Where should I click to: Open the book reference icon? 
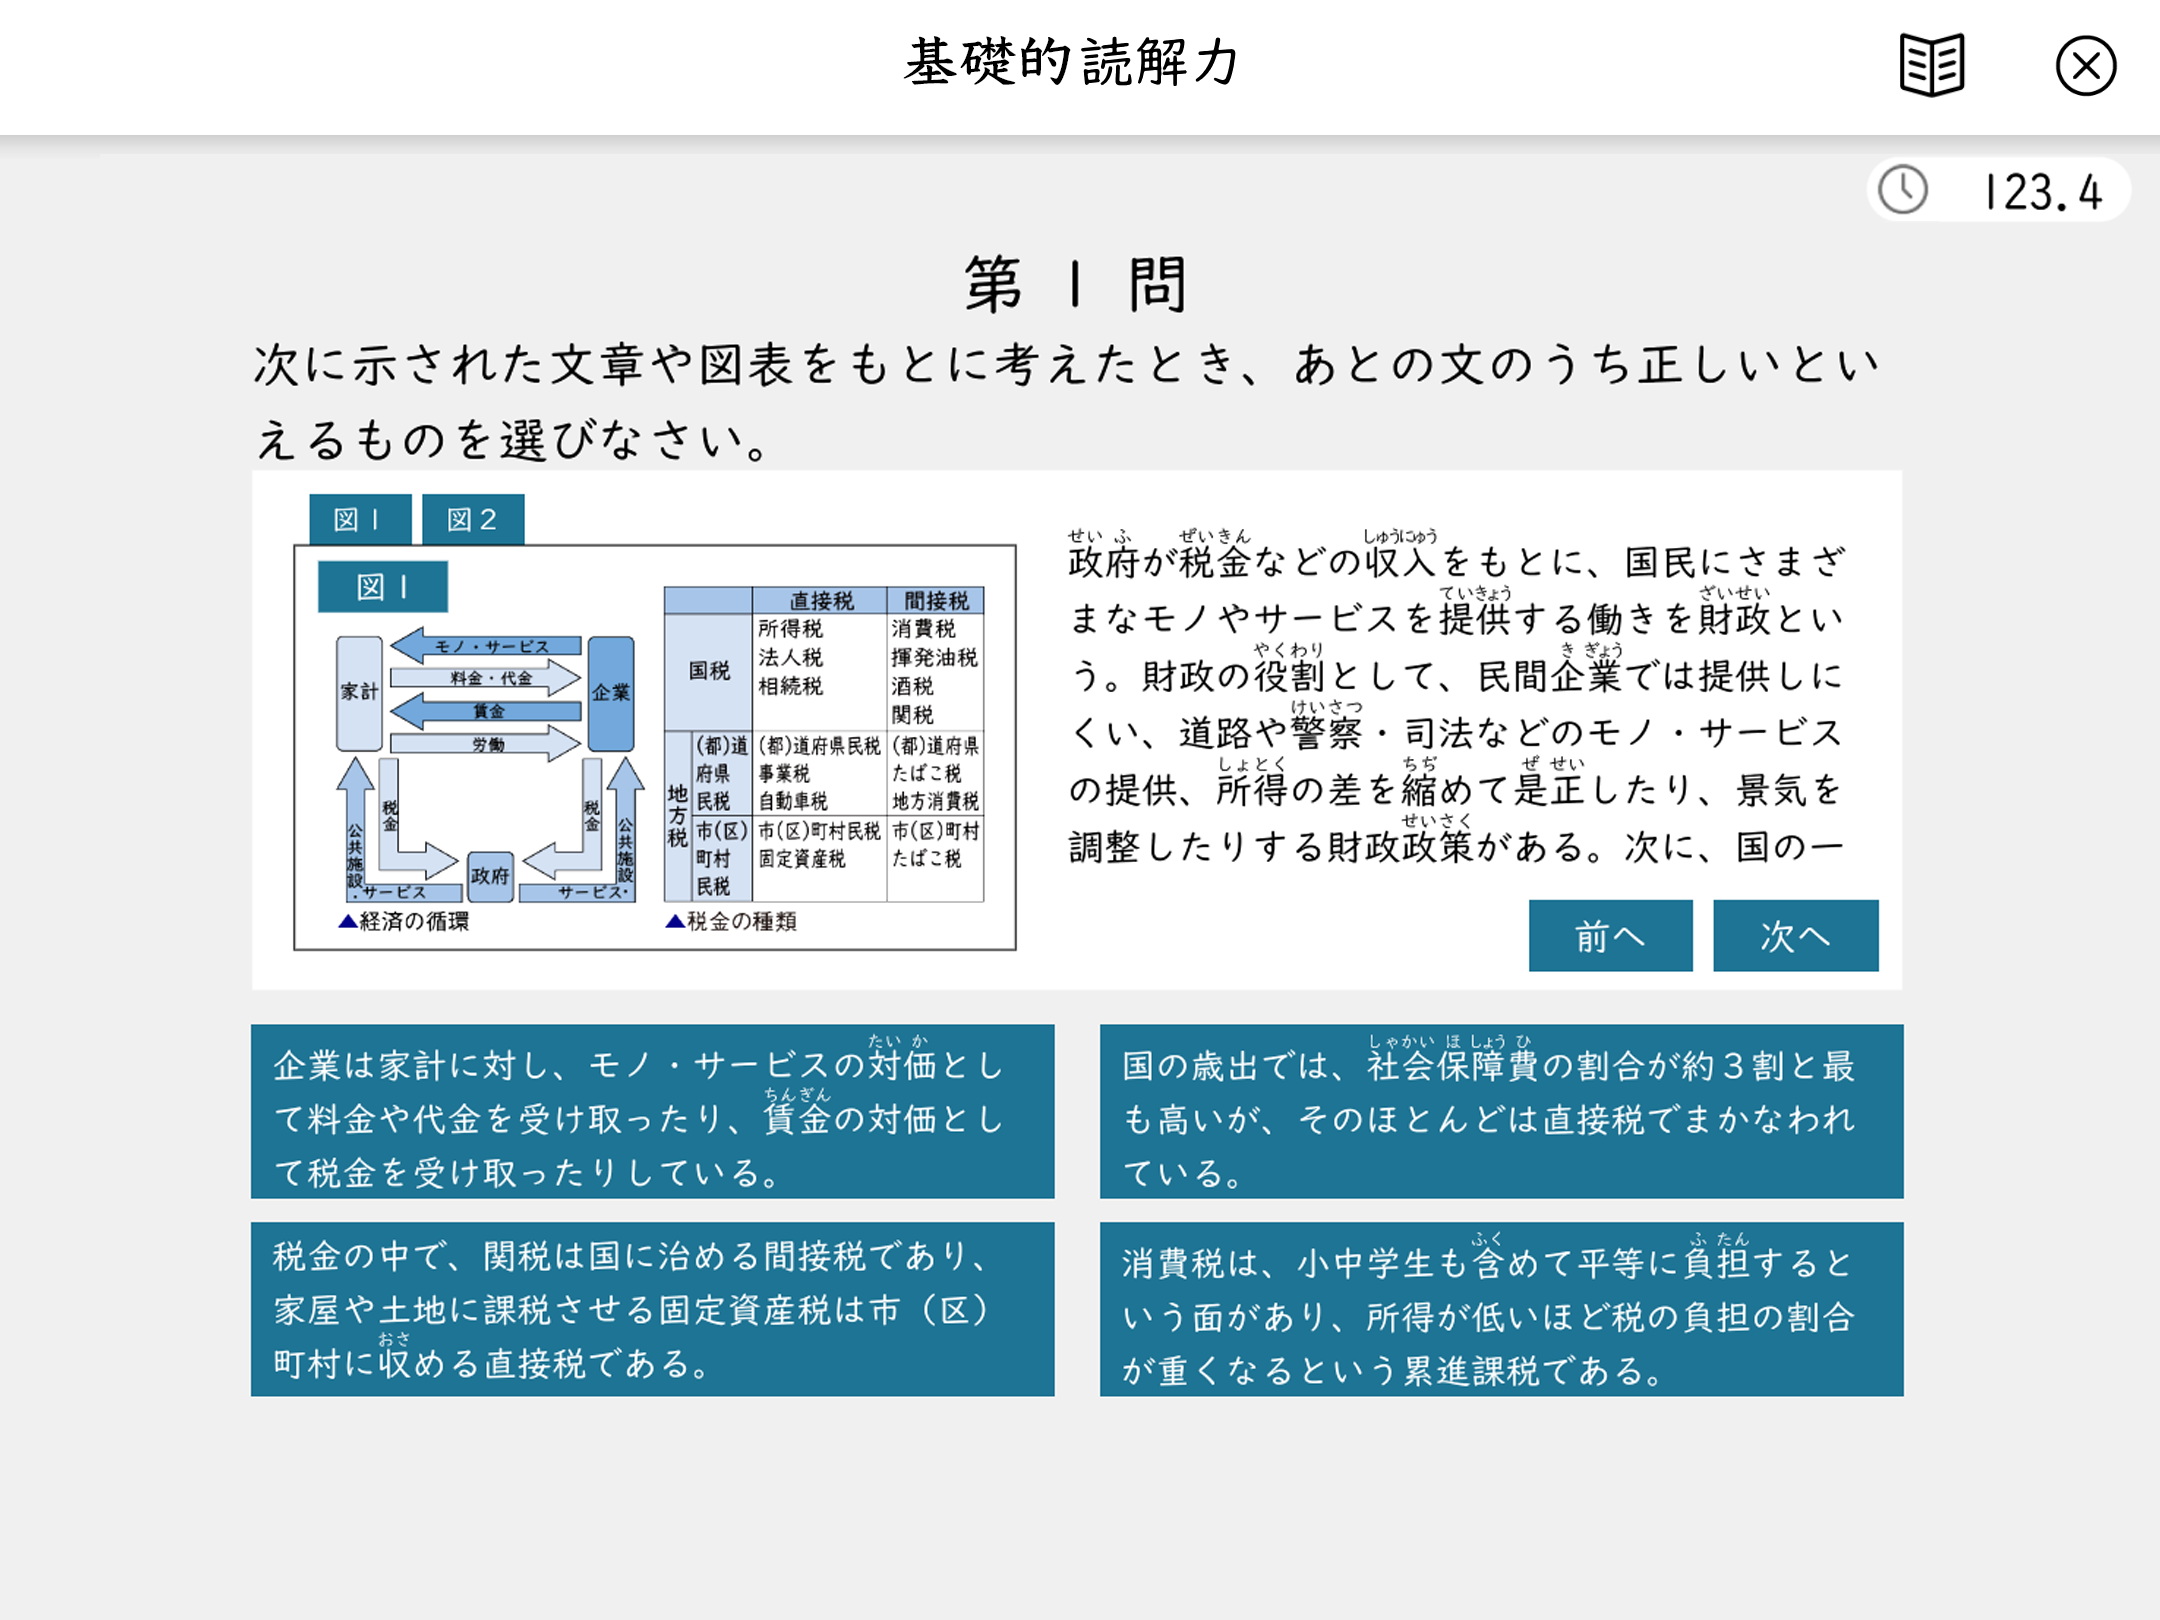(x=1931, y=66)
